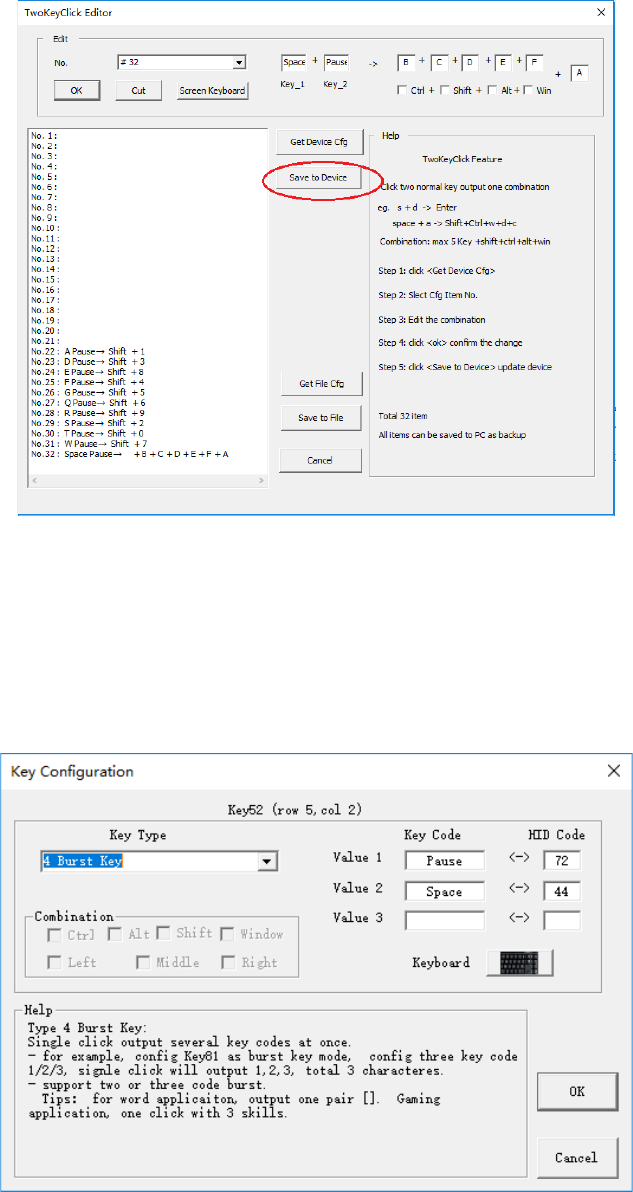Viewport: 633px width, 1192px height.
Task: Select output key field C
Action: (440, 62)
